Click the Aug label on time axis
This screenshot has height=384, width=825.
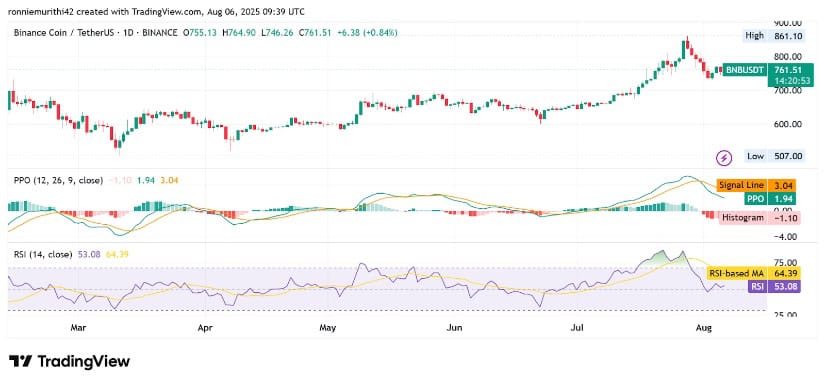pyautogui.click(x=703, y=328)
